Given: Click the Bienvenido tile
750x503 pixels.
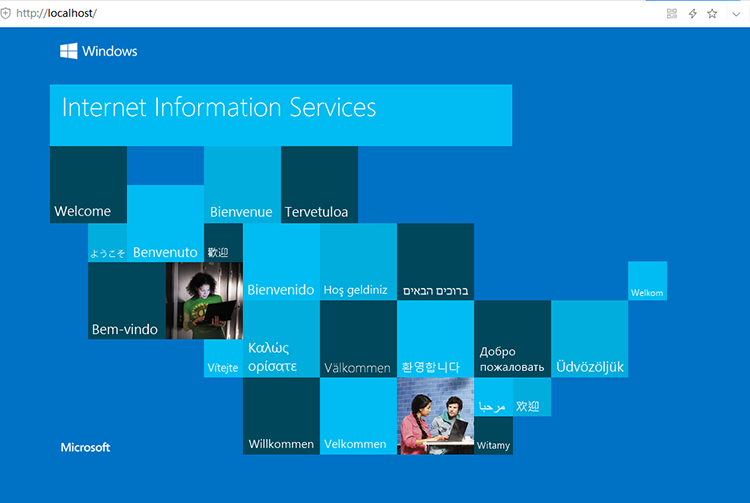Looking at the screenshot, I should click(x=281, y=262).
